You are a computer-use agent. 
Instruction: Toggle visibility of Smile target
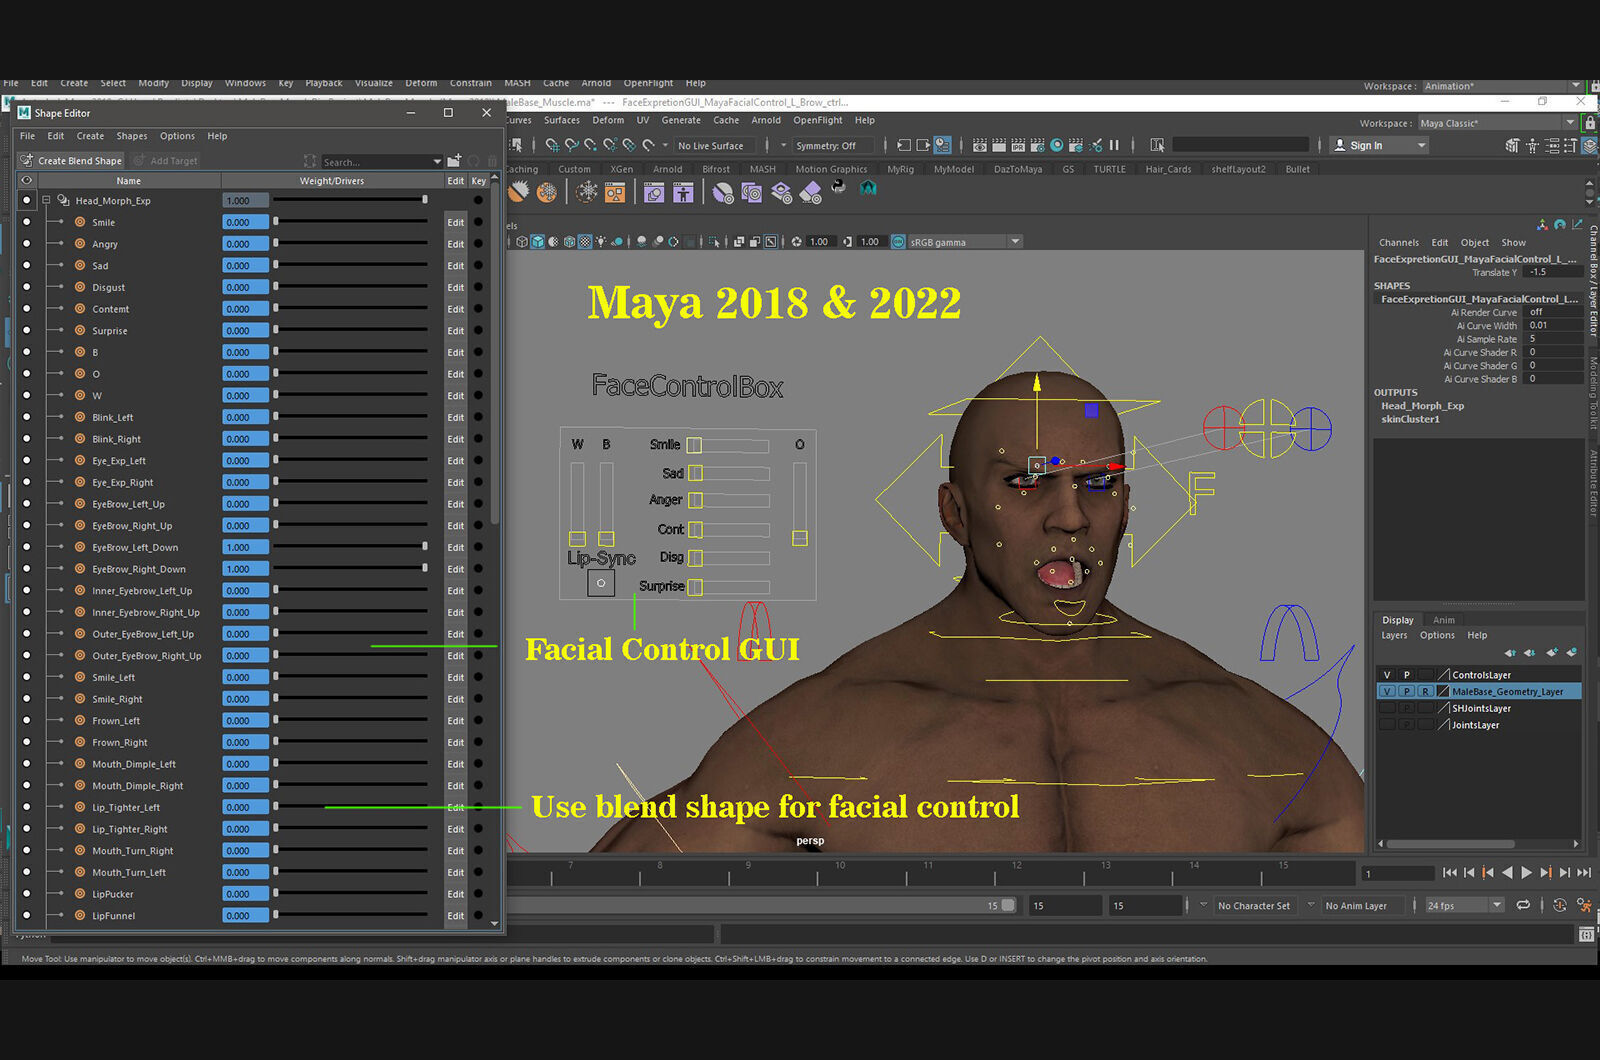[x=26, y=222]
